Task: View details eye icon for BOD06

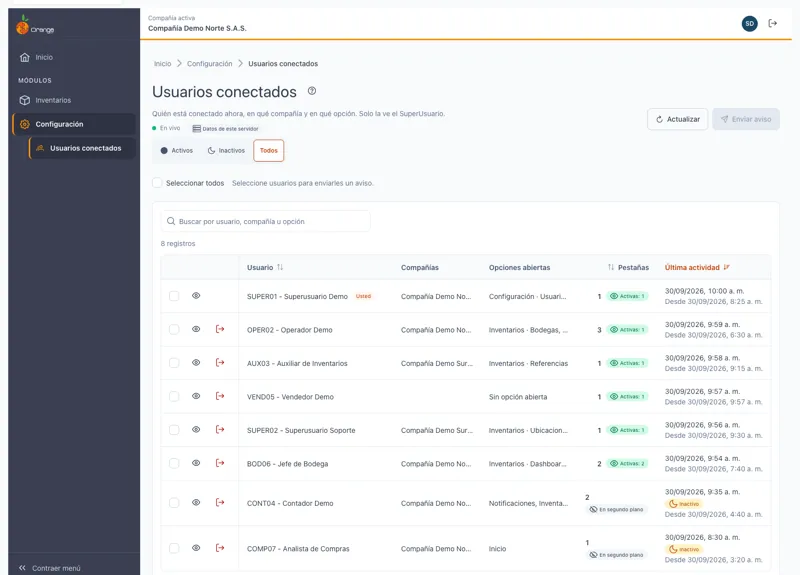Action: (196, 463)
